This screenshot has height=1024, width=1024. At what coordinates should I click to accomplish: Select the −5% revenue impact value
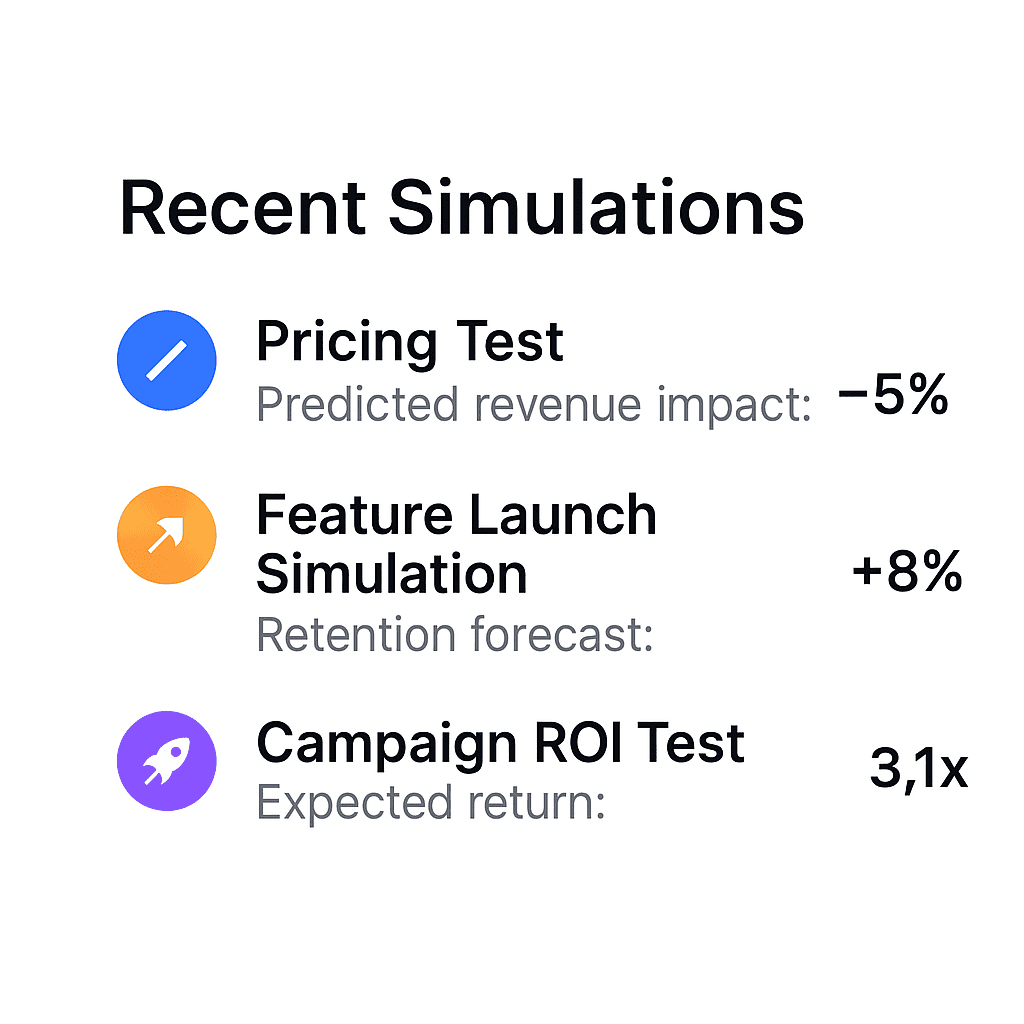tap(892, 397)
